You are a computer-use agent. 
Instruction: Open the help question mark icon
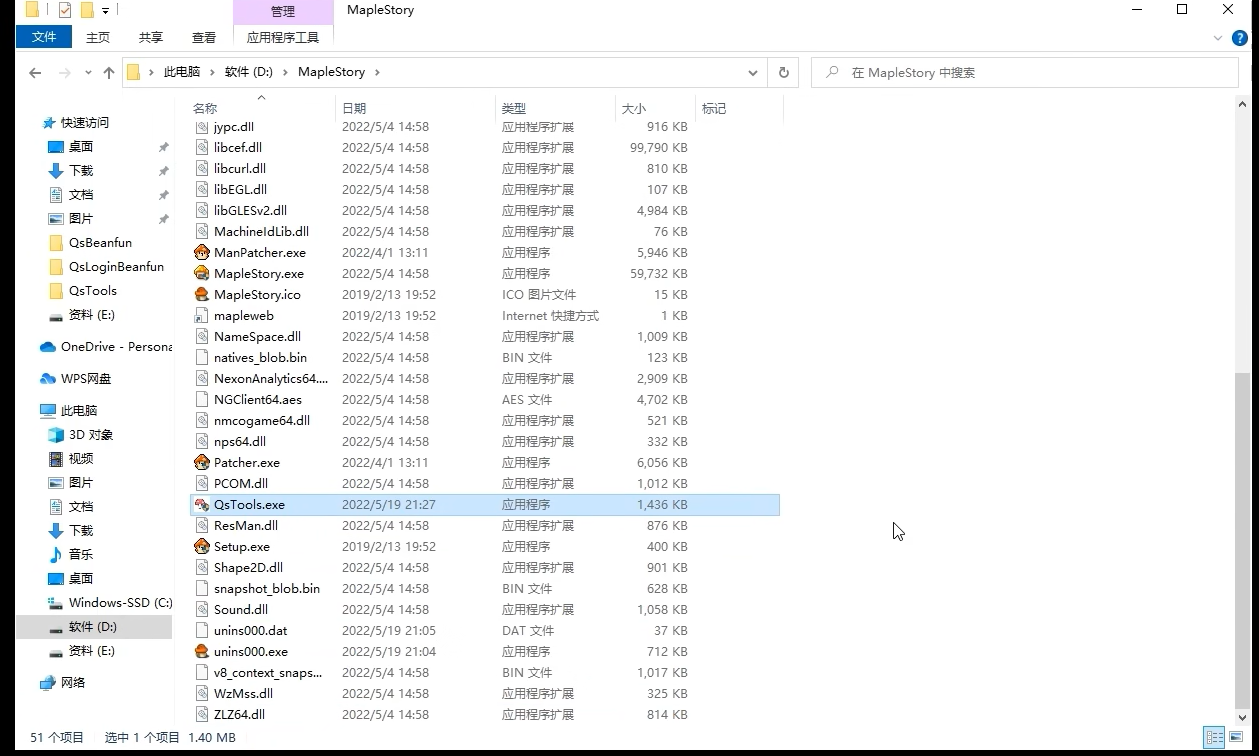pos(1239,38)
